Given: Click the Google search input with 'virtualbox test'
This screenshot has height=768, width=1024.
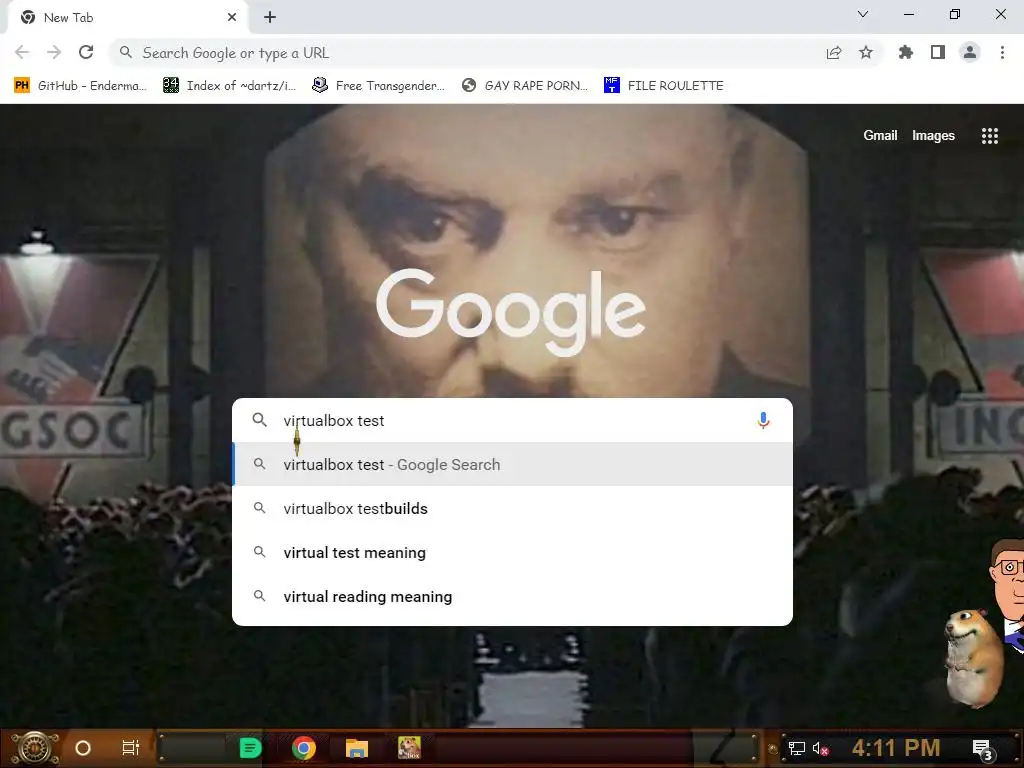Looking at the screenshot, I should tap(513, 421).
